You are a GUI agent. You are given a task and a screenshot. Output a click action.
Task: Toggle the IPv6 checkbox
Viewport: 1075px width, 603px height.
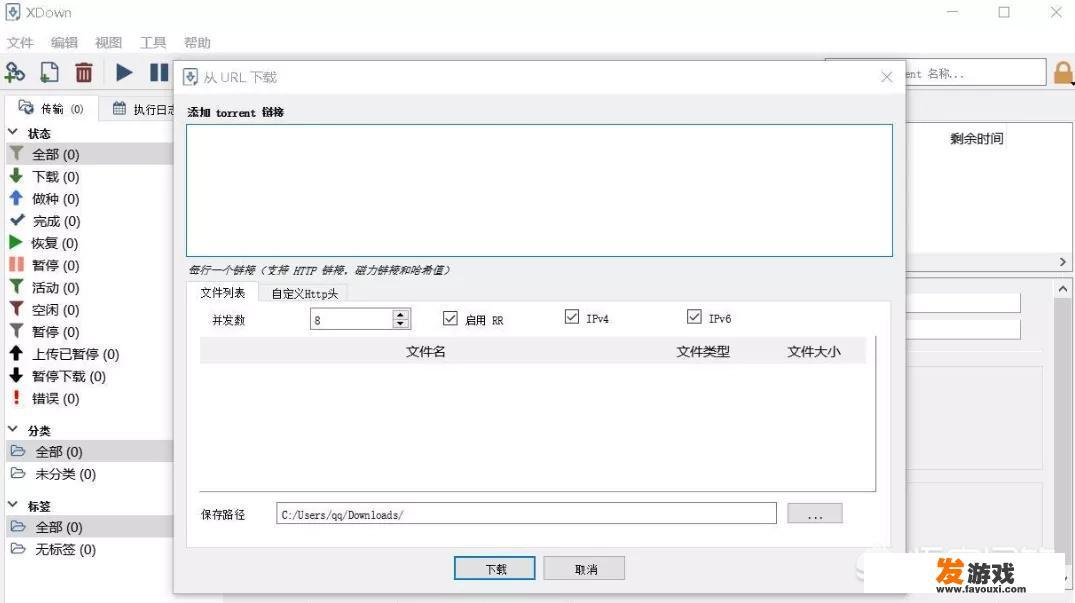point(694,317)
